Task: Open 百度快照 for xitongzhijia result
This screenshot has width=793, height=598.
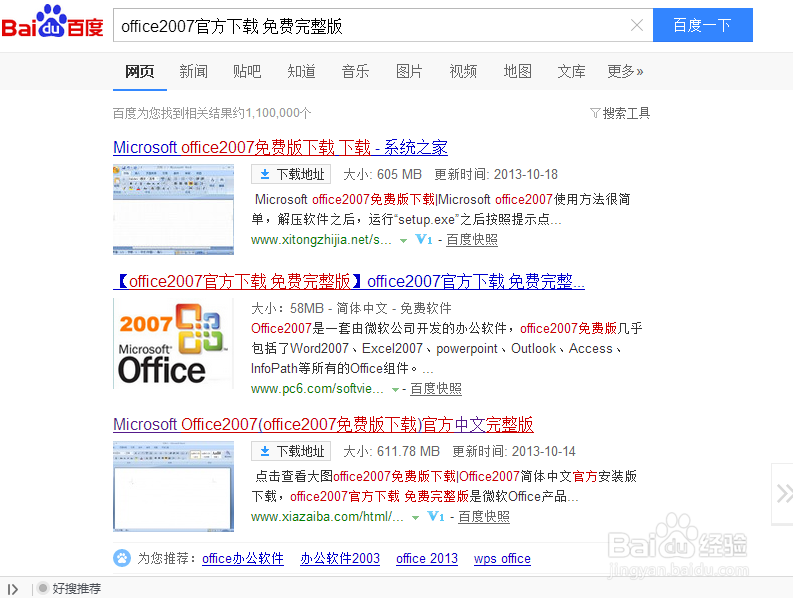Action: pyautogui.click(x=472, y=239)
